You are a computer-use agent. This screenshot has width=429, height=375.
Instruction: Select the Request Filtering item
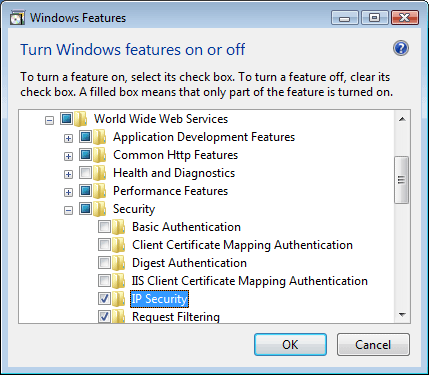tap(176, 317)
